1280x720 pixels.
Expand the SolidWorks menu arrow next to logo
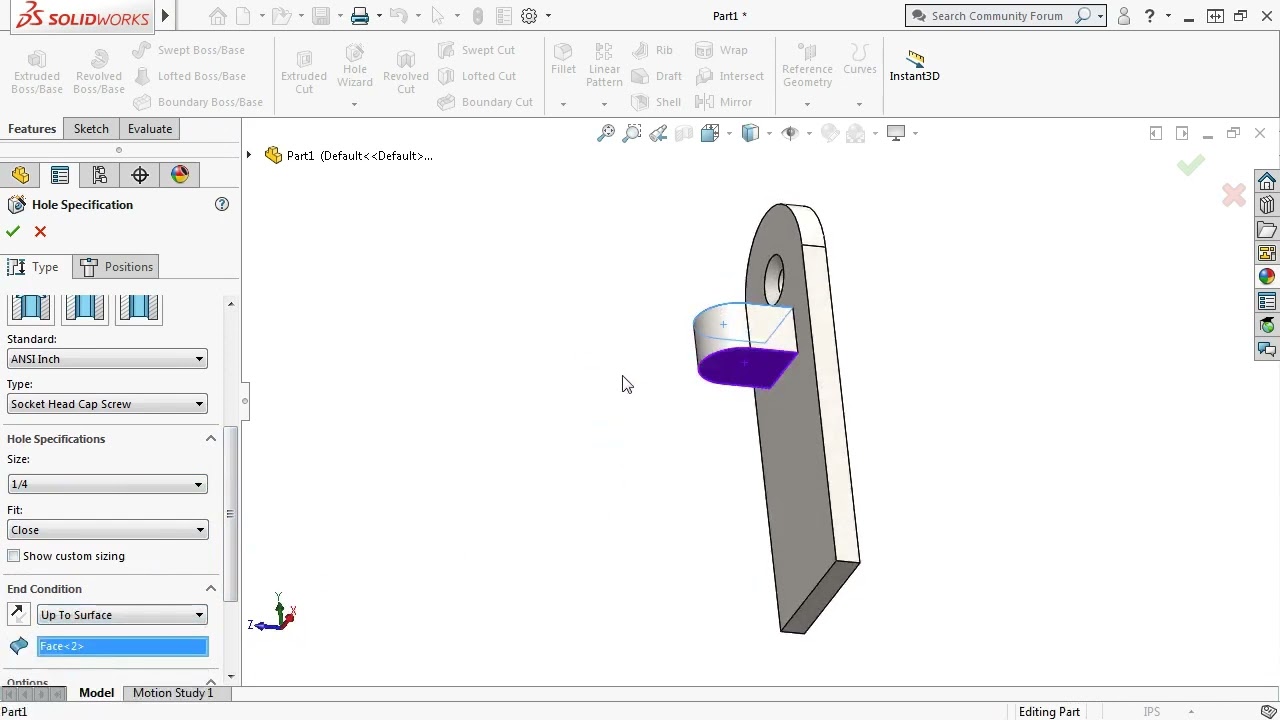coord(165,16)
